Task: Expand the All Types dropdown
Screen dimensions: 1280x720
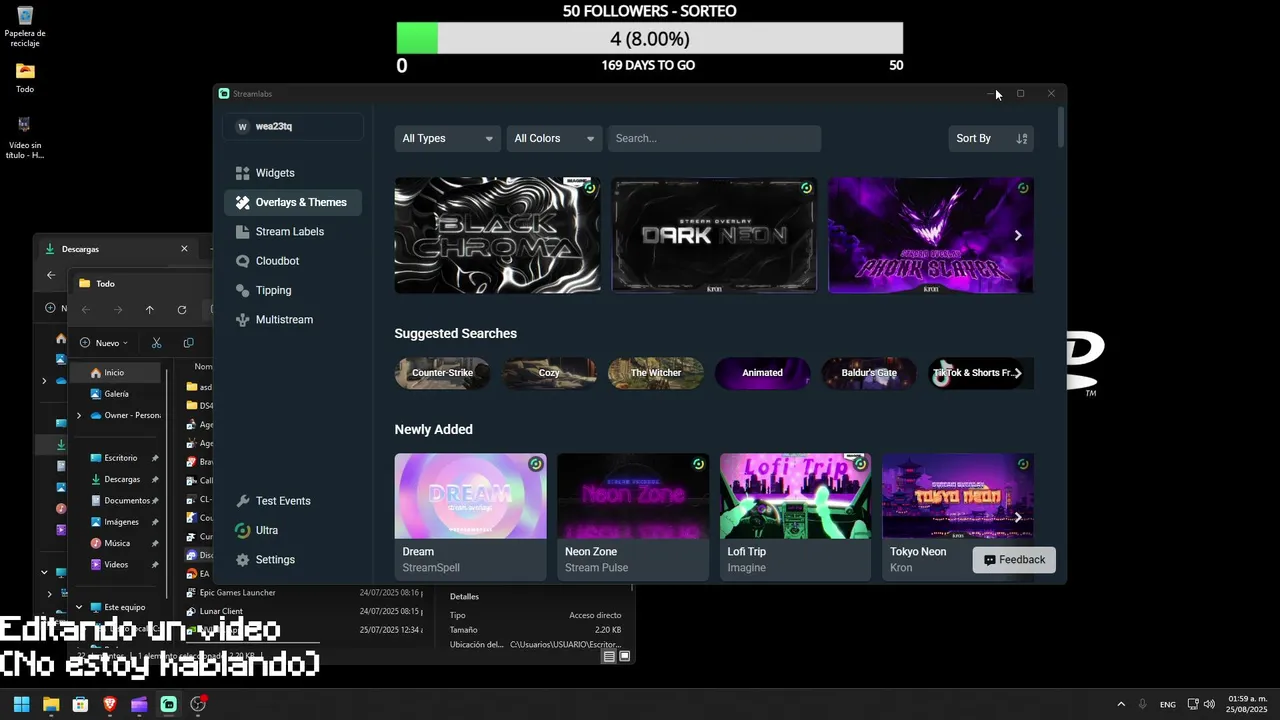Action: (447, 139)
